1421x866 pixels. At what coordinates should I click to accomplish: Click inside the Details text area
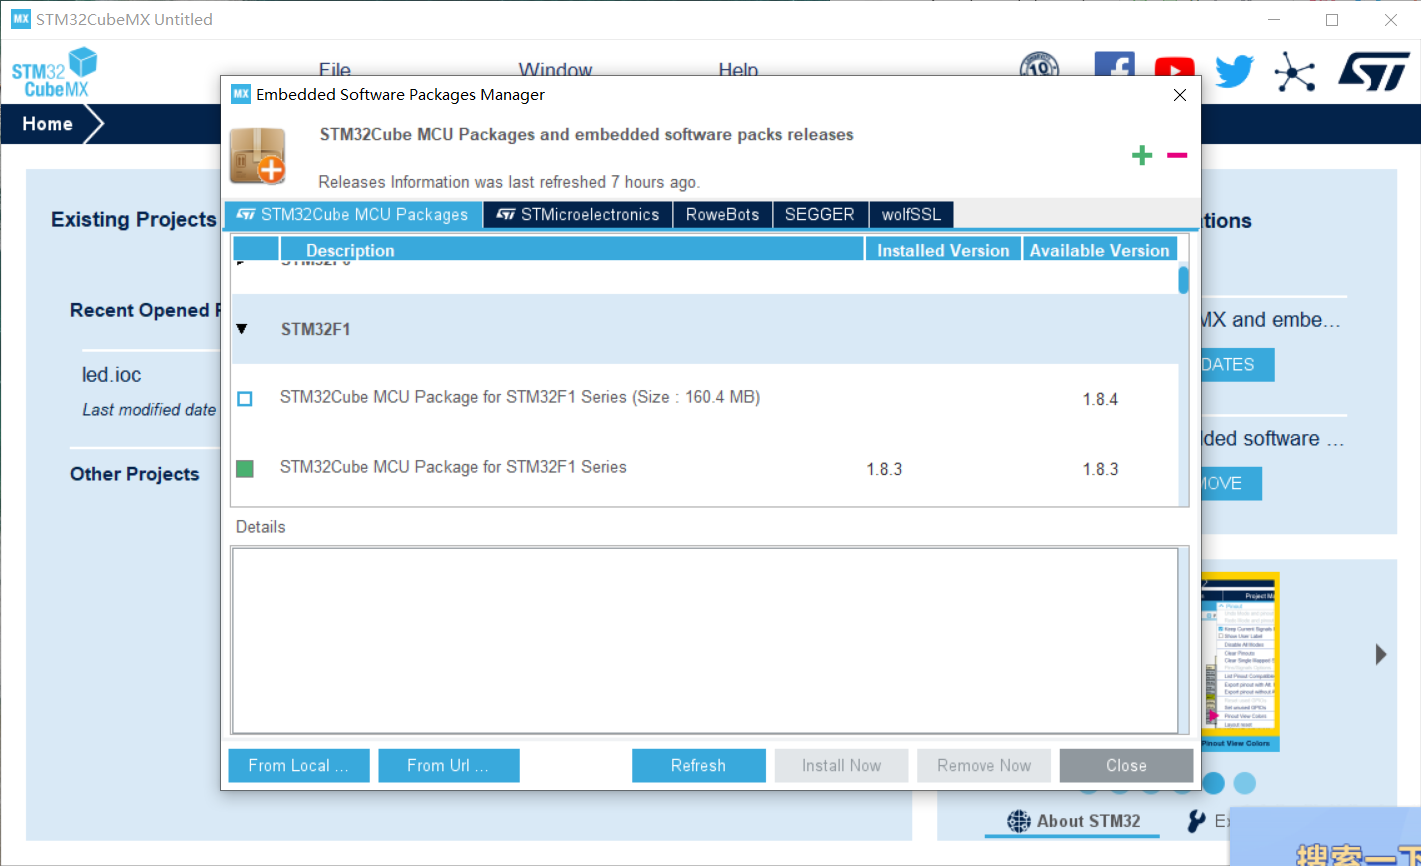point(705,640)
